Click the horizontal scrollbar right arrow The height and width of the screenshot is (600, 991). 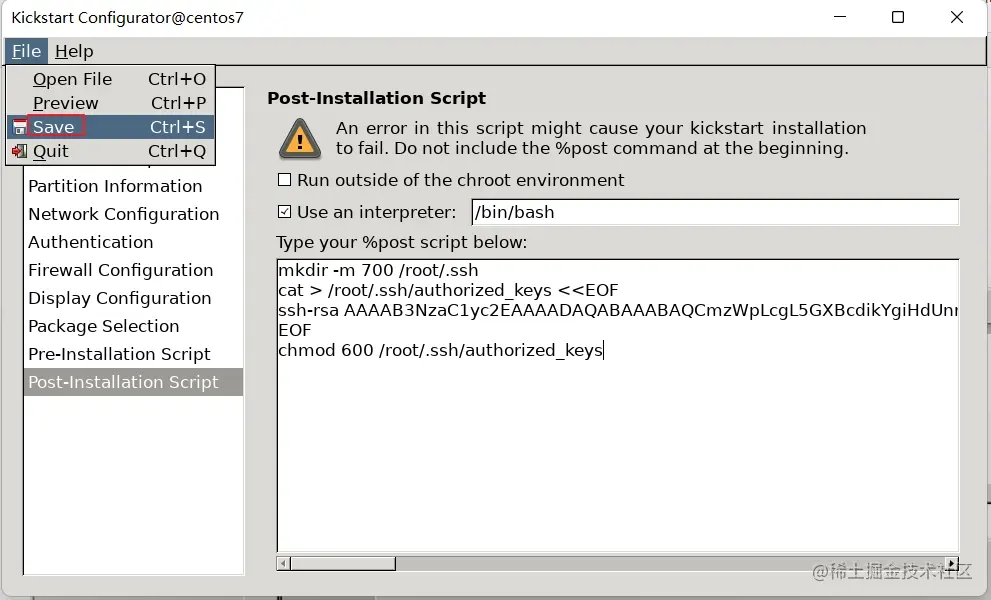tap(952, 563)
